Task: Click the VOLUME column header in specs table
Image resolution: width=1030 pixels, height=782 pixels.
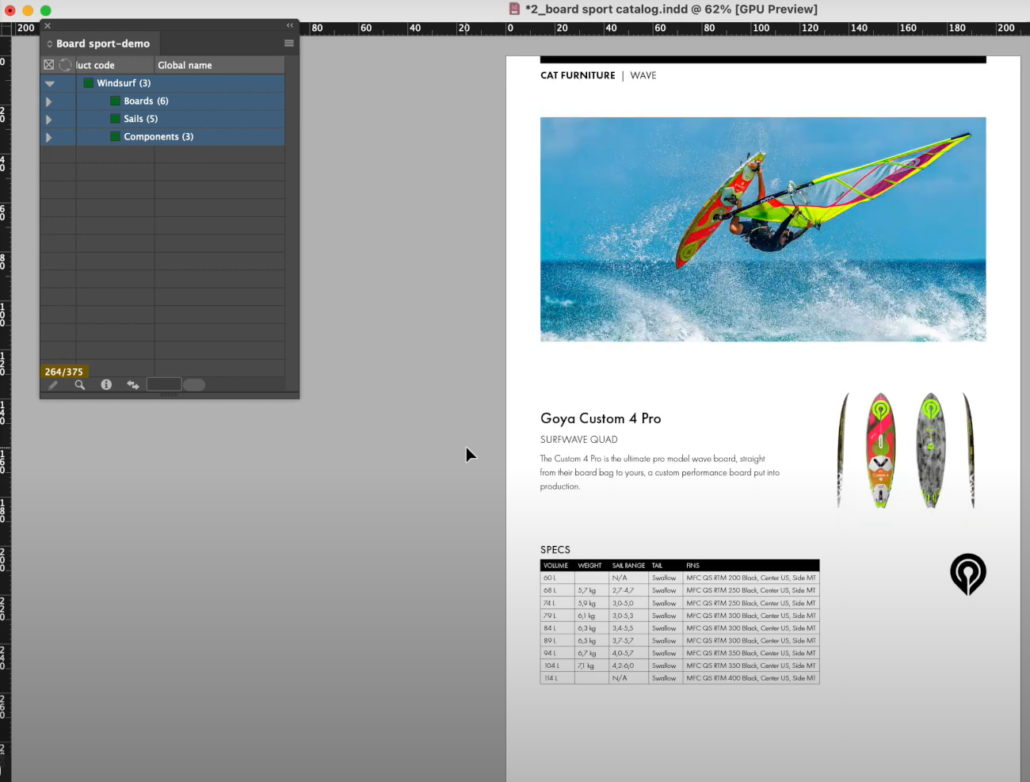Action: click(556, 565)
